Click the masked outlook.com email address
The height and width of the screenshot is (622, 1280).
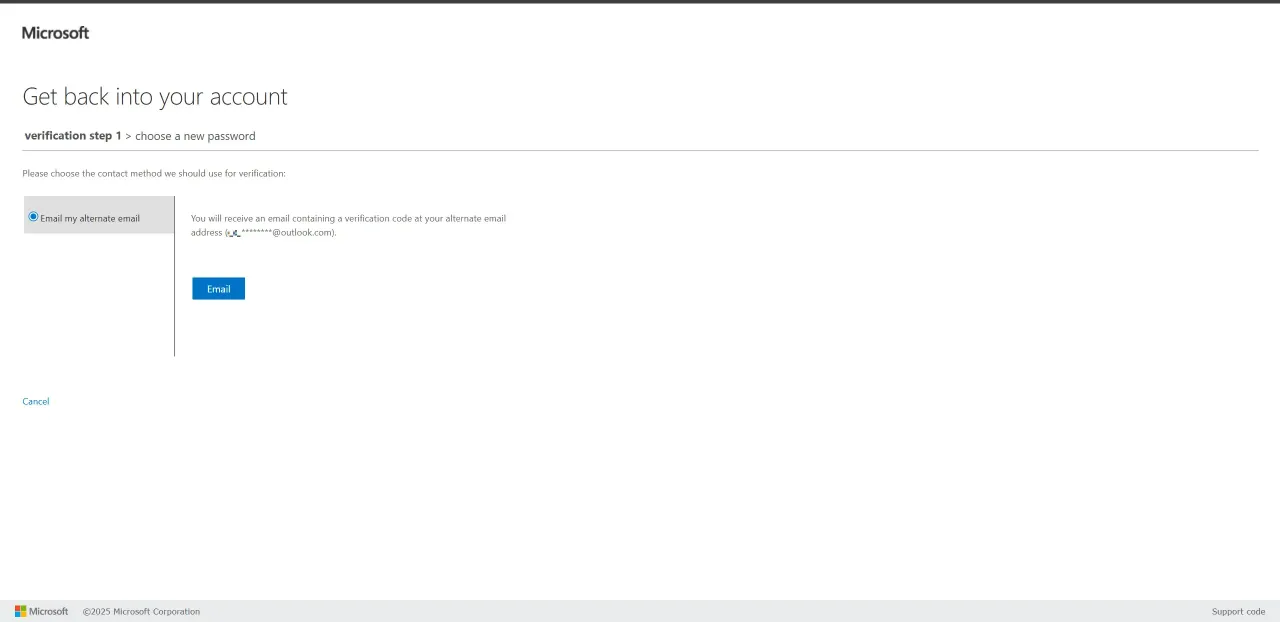pos(281,233)
